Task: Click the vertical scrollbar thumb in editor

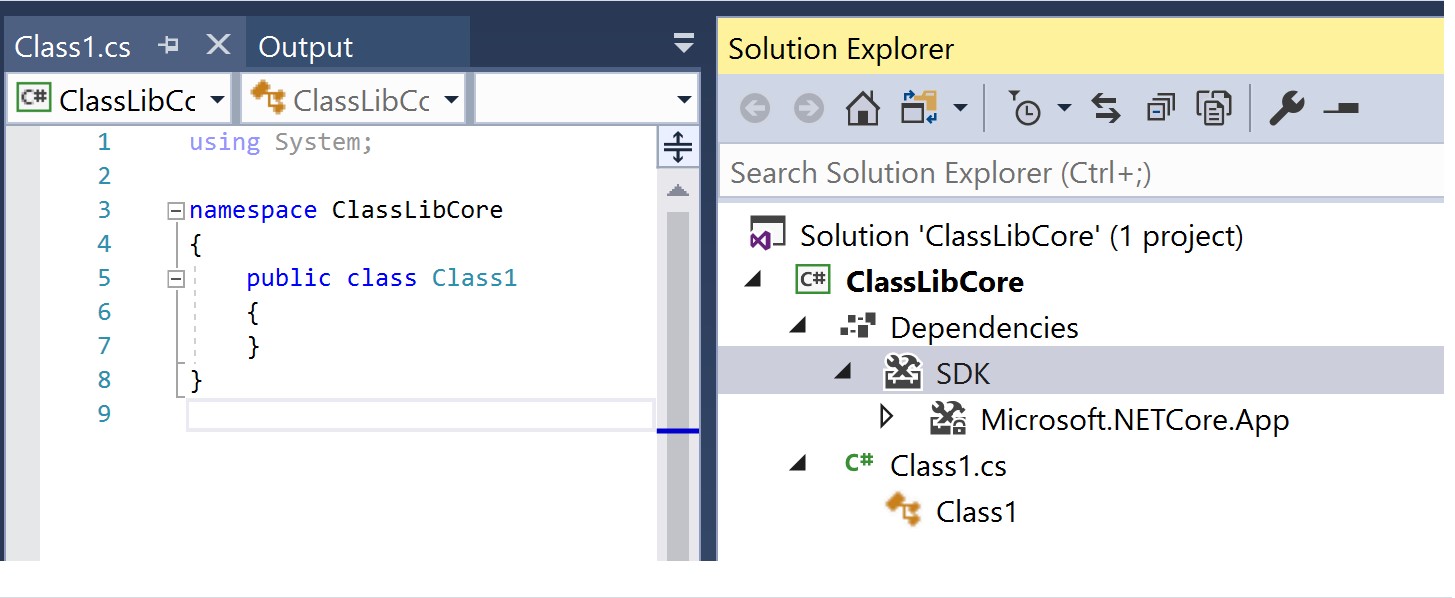Action: tap(678, 385)
